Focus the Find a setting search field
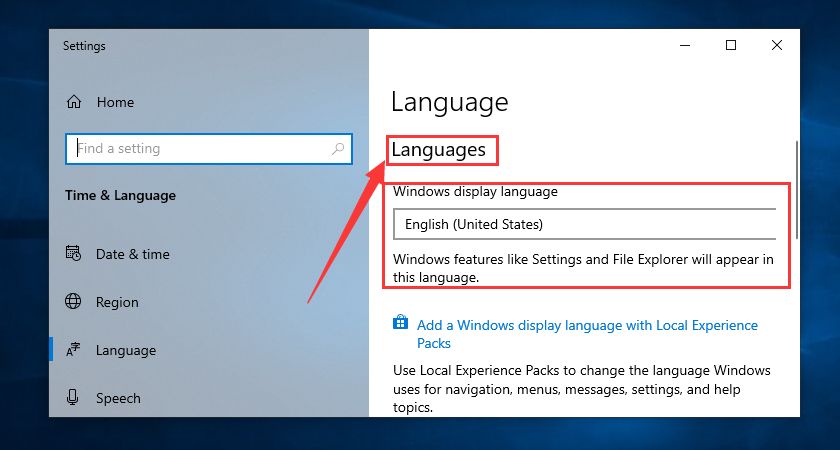 pyautogui.click(x=209, y=148)
